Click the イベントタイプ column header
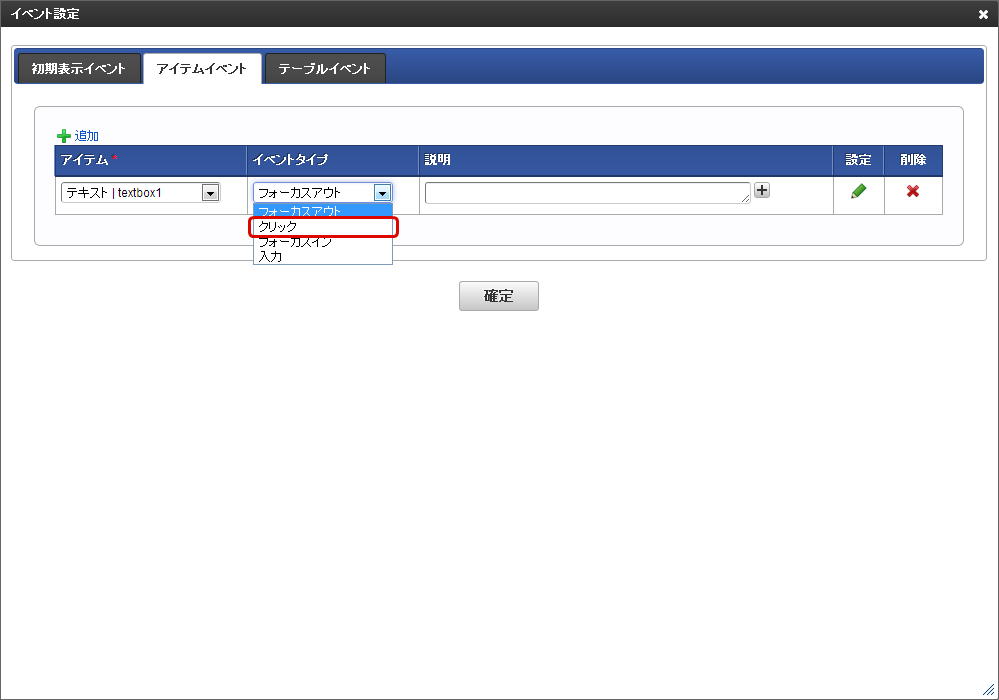Screen dimensions: 999x700 [x=333, y=160]
